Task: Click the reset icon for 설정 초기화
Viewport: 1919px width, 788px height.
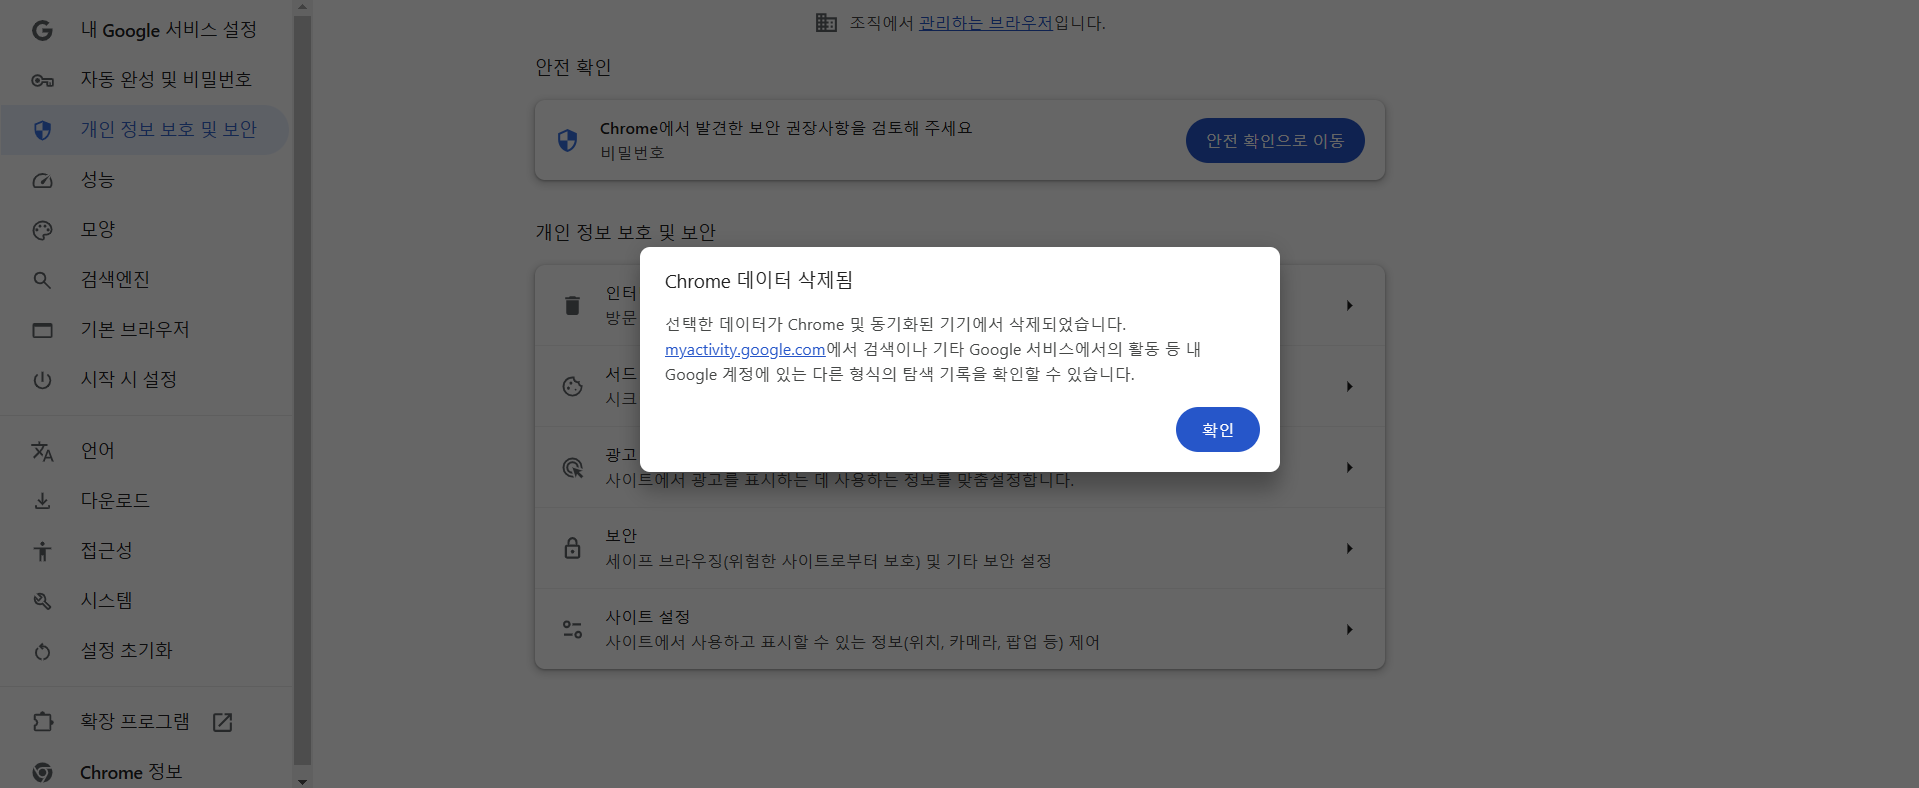Action: (x=42, y=651)
